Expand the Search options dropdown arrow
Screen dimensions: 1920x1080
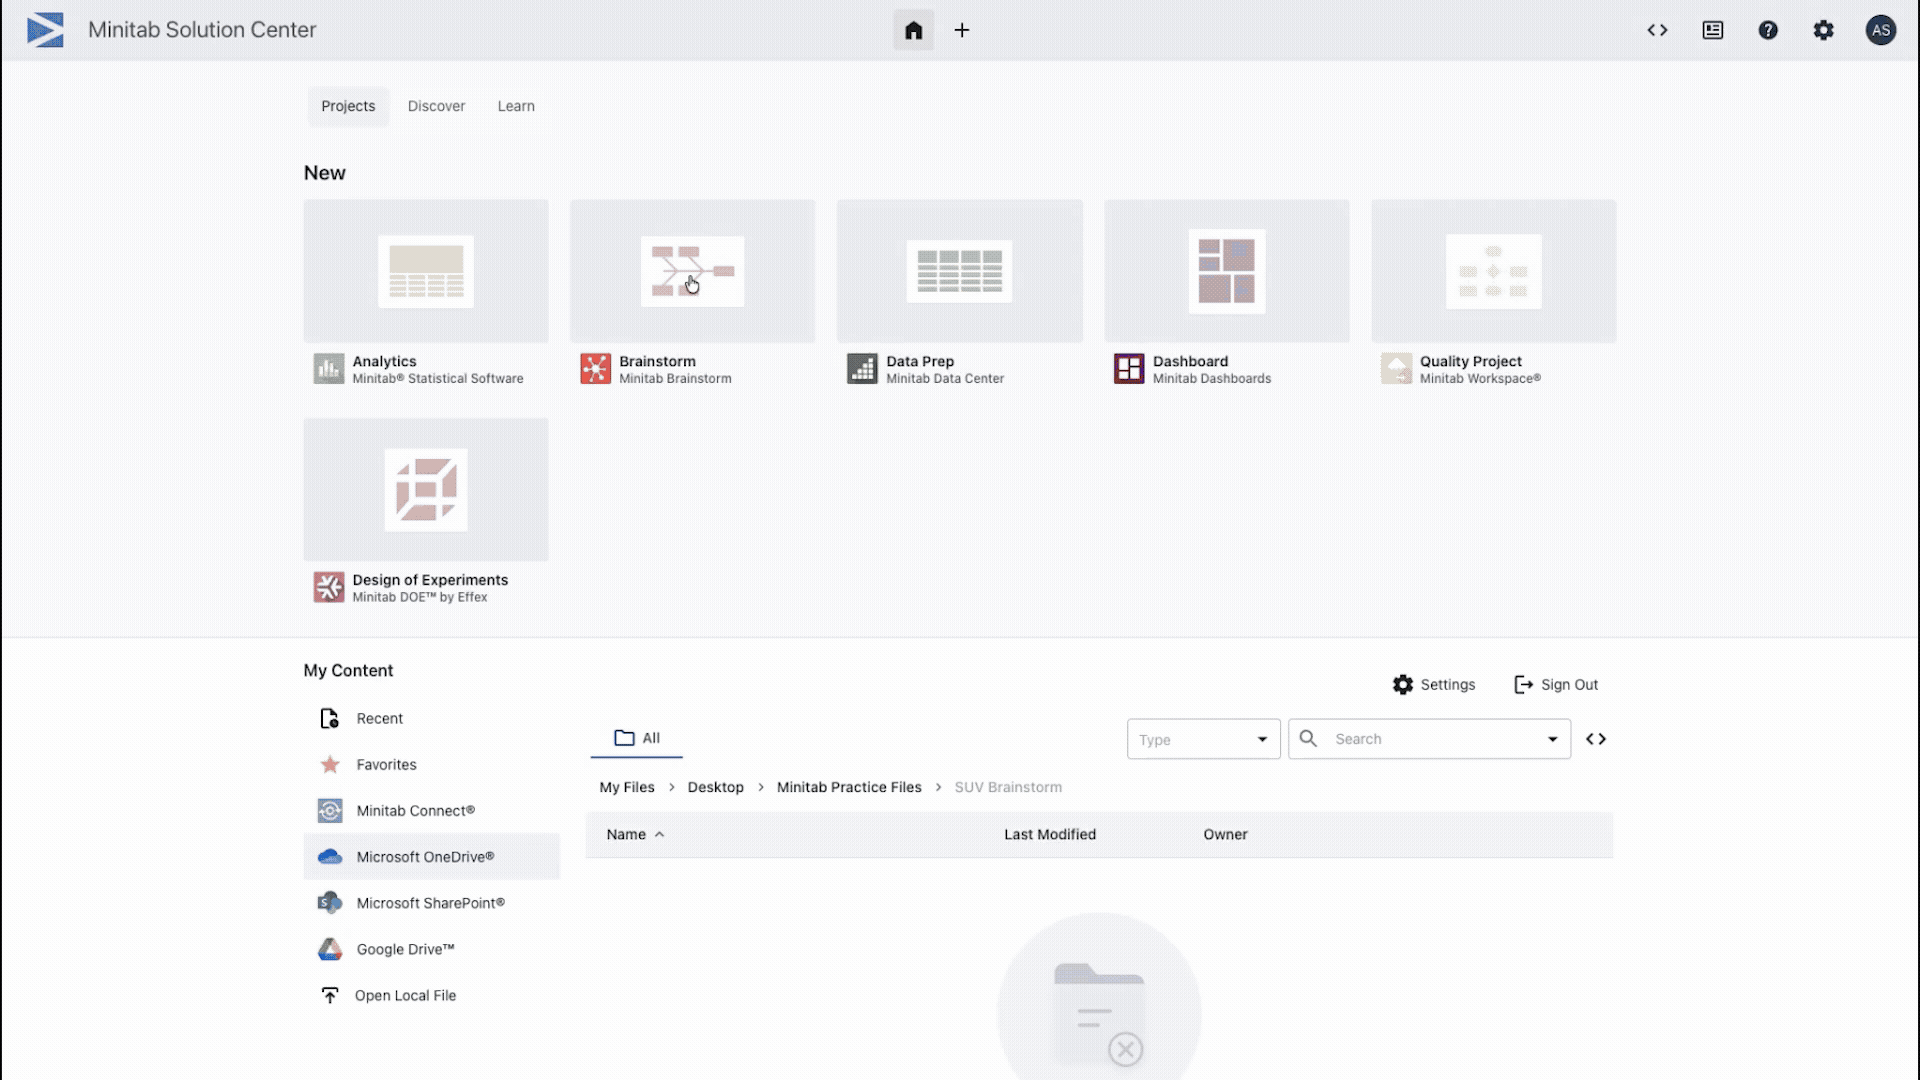tap(1553, 739)
